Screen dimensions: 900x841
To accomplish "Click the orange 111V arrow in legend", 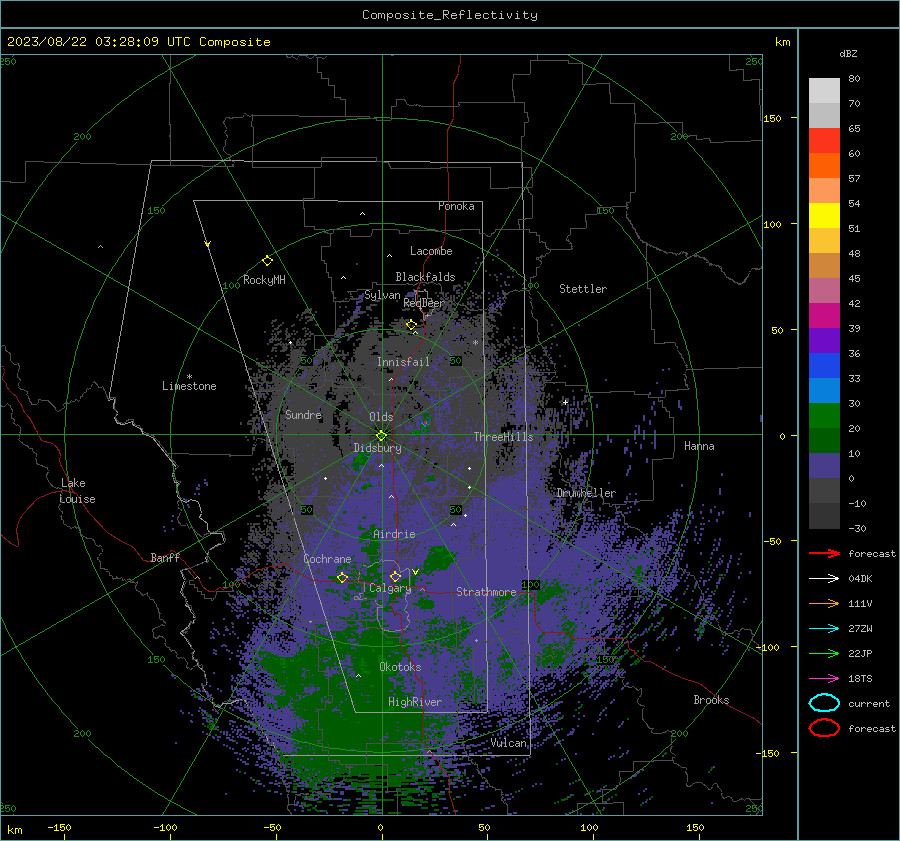I will coord(824,603).
